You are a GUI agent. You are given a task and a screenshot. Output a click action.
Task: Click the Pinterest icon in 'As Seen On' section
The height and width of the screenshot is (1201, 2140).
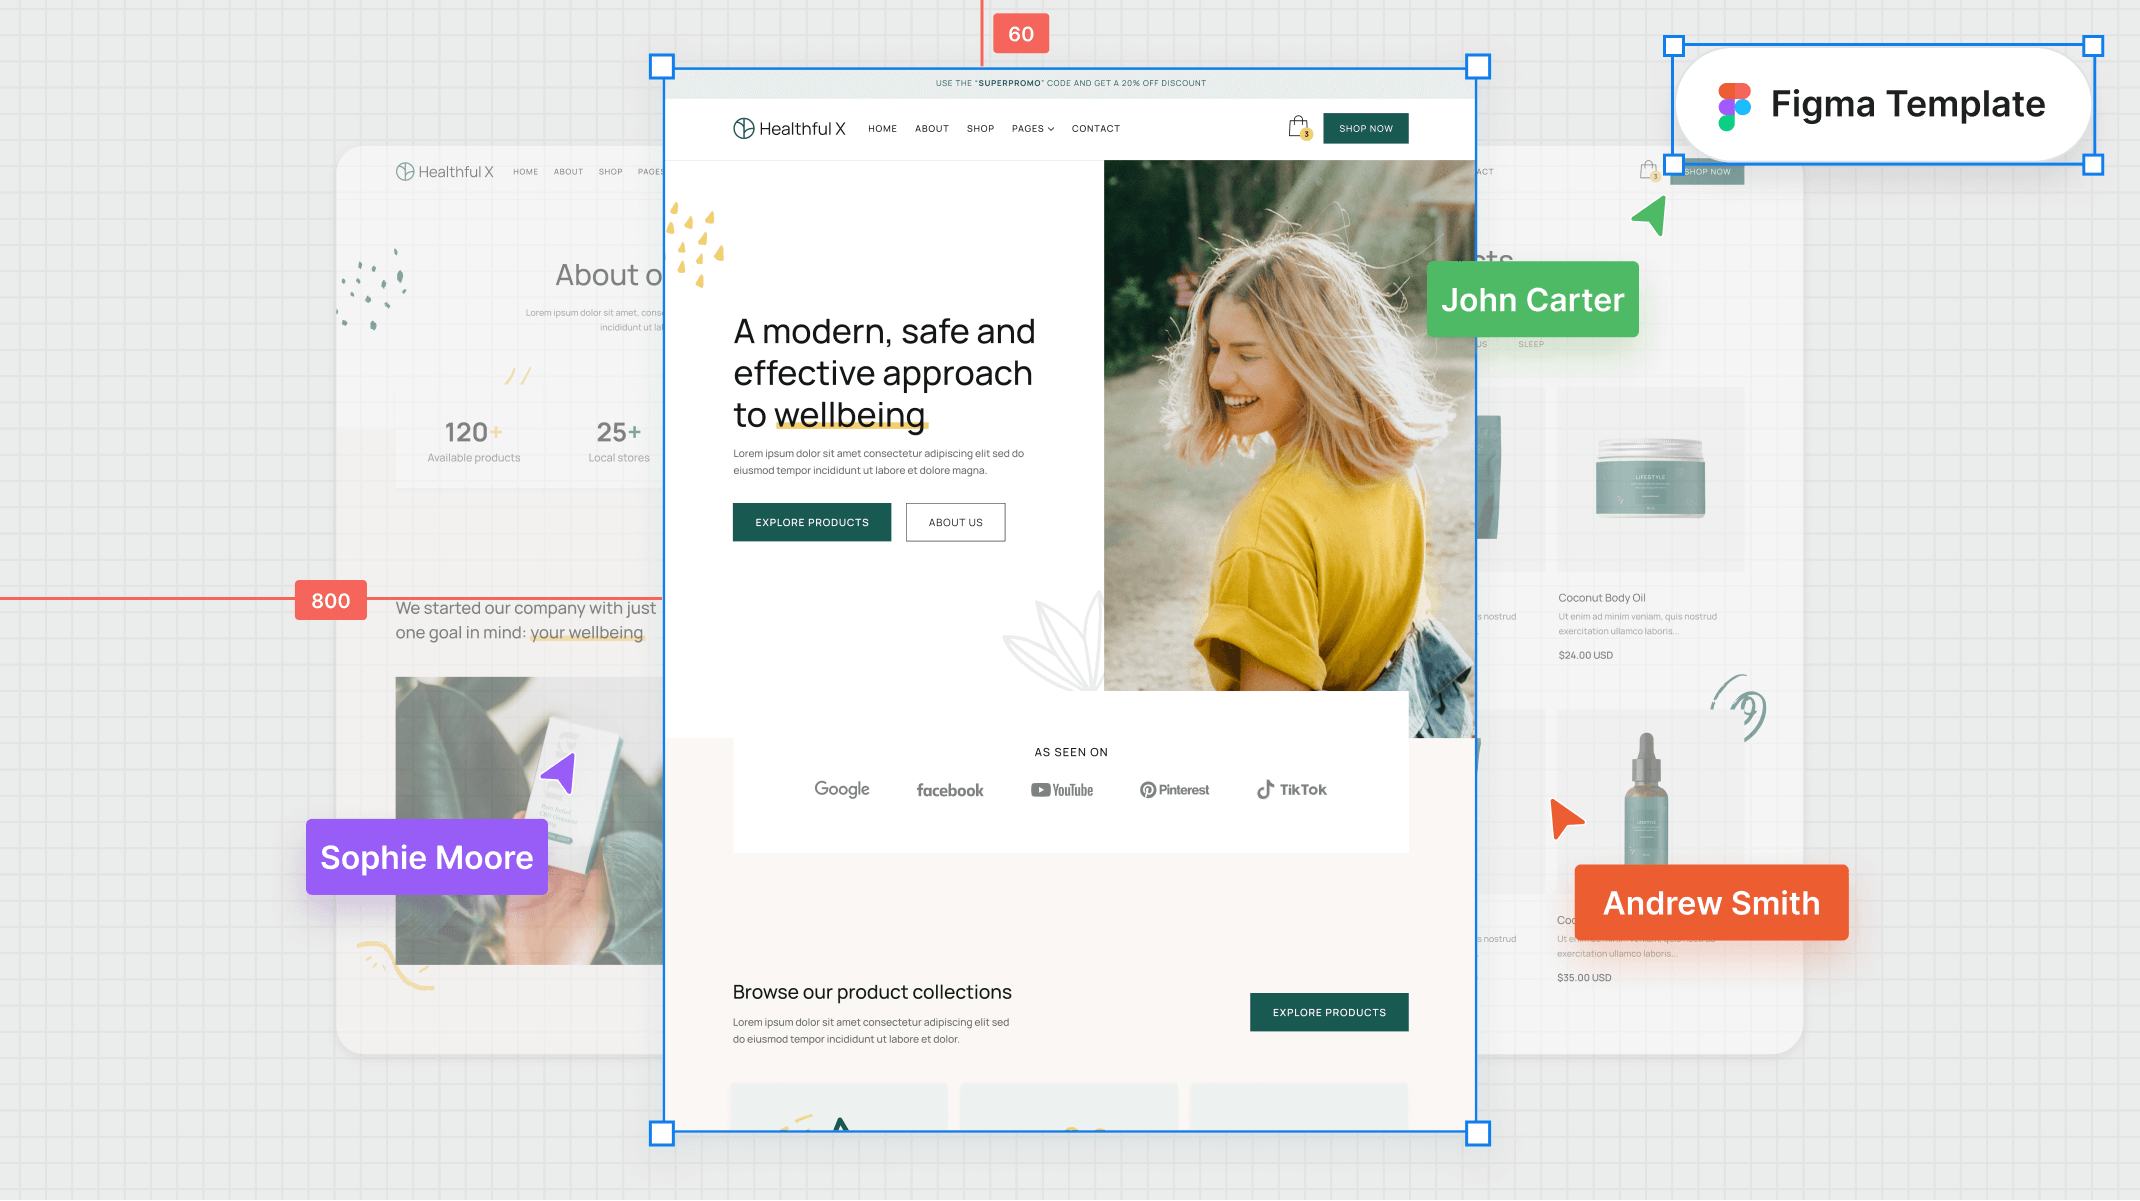coord(1174,789)
